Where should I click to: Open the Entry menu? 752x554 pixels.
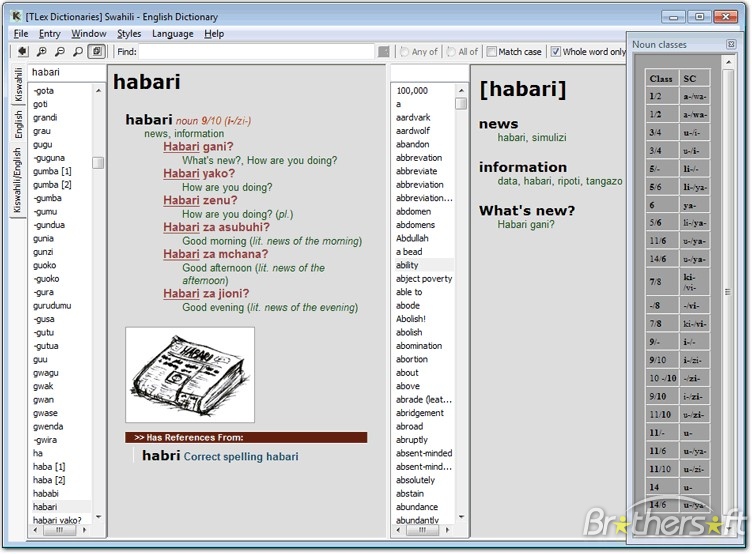click(49, 34)
